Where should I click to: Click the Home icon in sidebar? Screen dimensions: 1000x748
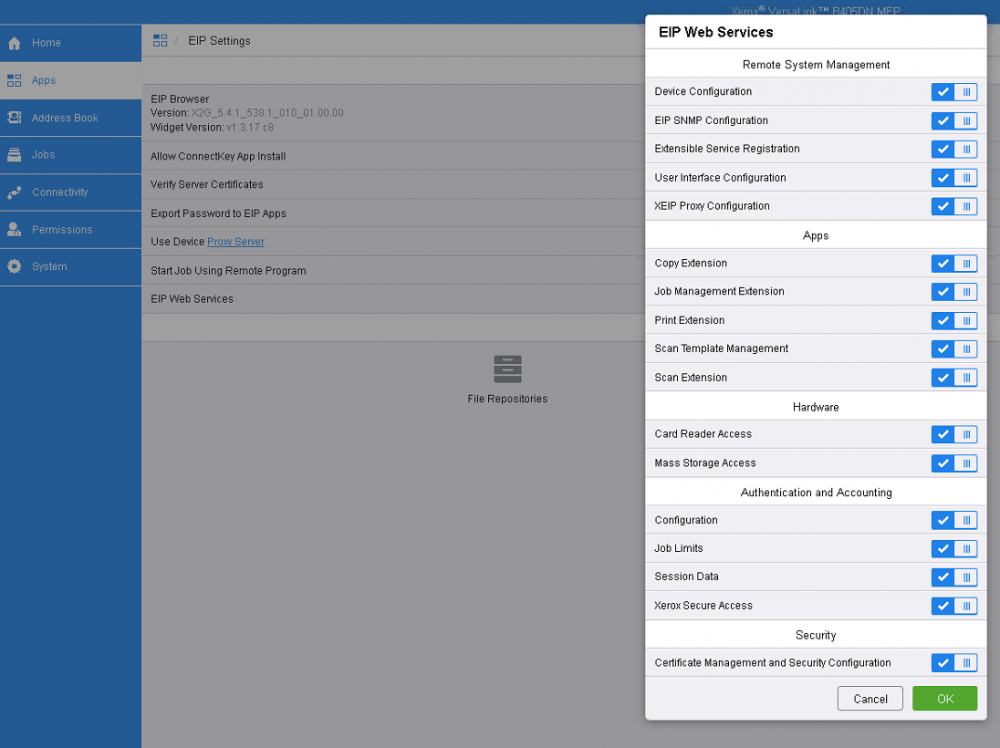[x=14, y=43]
